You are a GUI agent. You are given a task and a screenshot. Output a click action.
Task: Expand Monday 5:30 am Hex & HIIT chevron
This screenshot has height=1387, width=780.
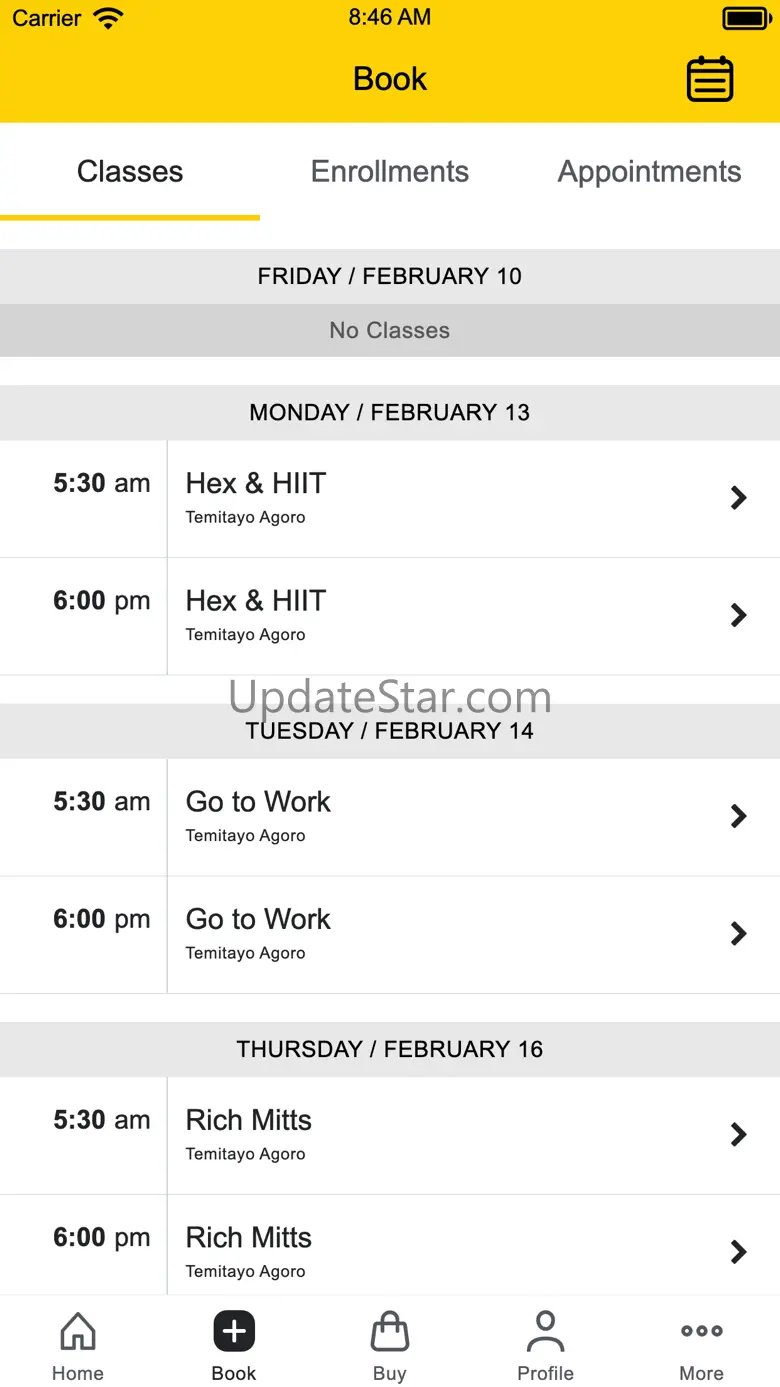point(739,498)
